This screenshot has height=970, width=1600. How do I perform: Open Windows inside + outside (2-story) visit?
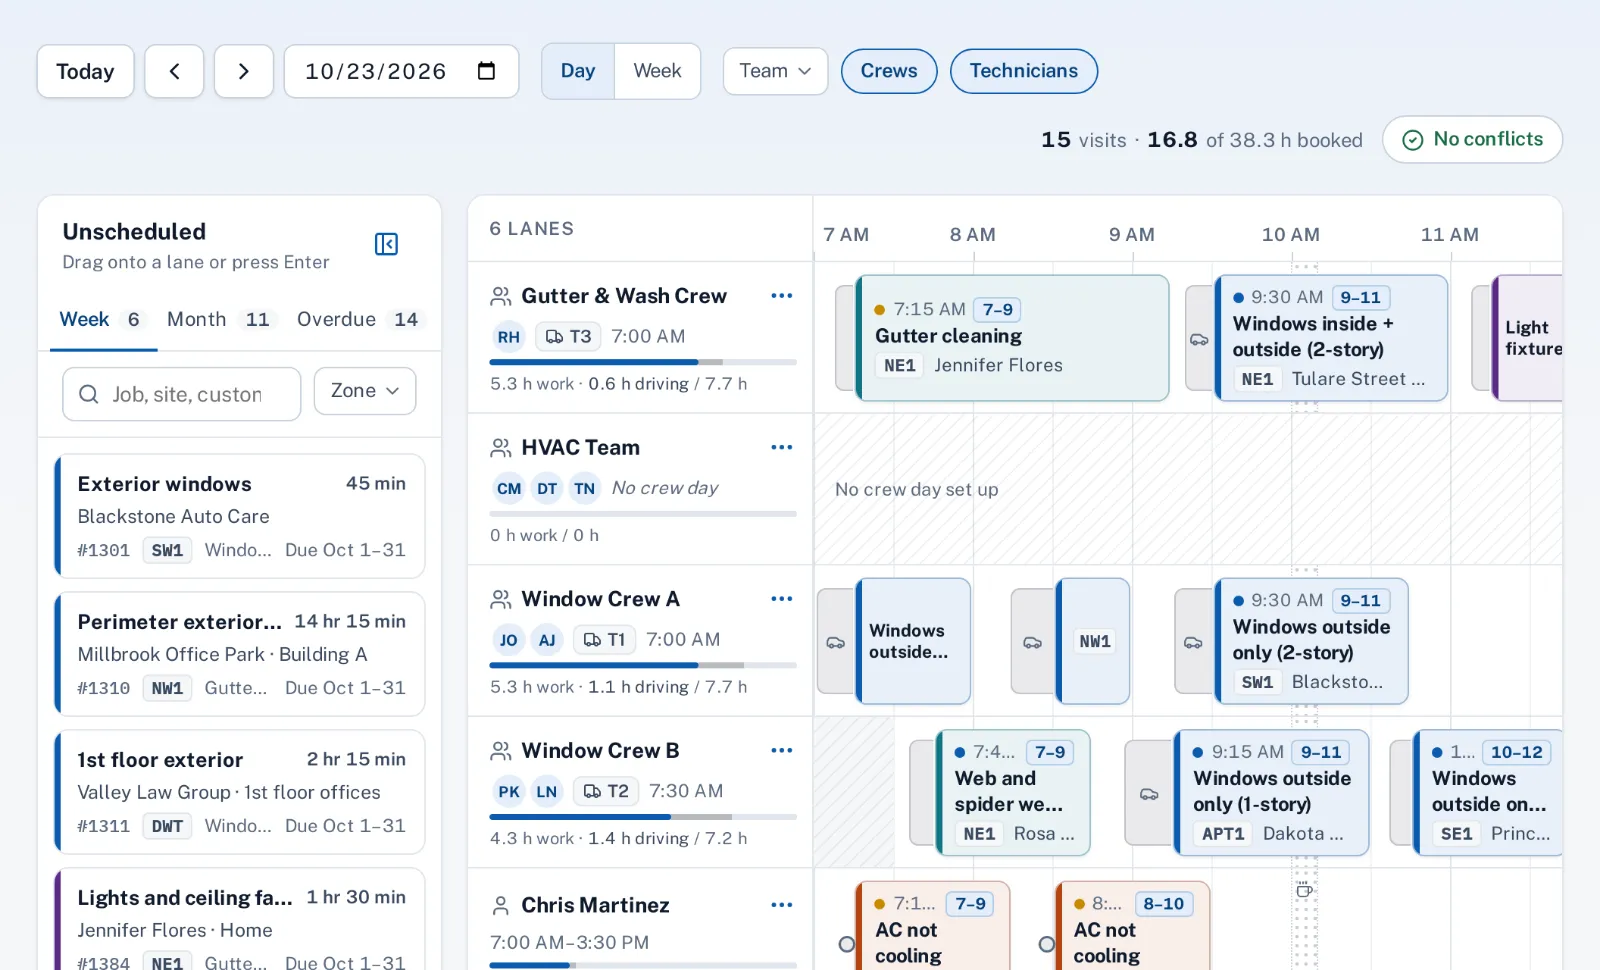(x=1331, y=338)
